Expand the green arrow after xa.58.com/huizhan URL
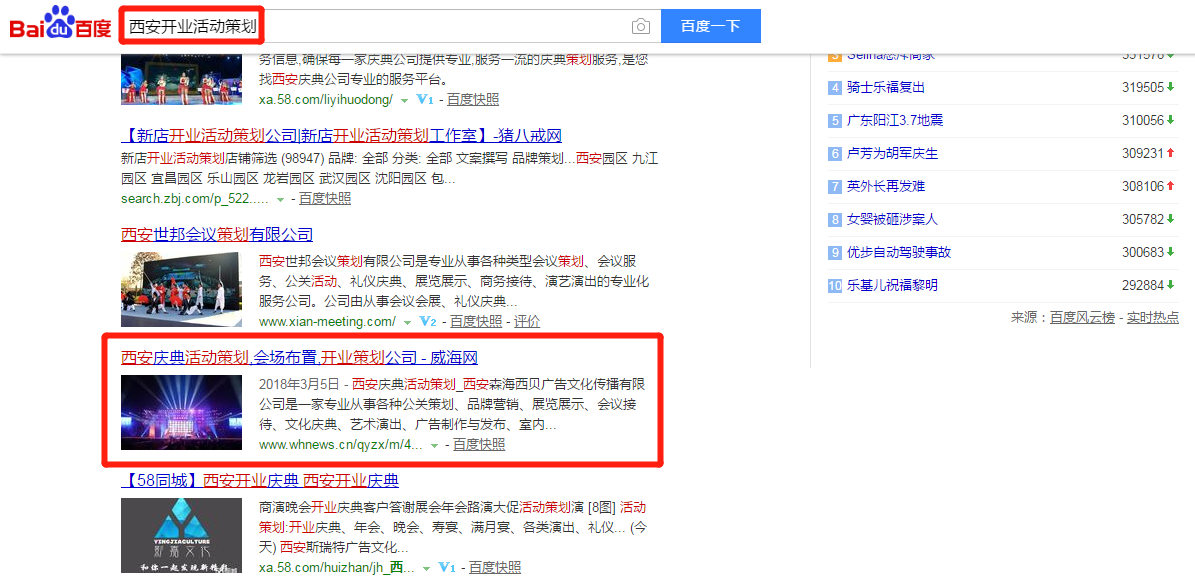 pyautogui.click(x=427, y=568)
